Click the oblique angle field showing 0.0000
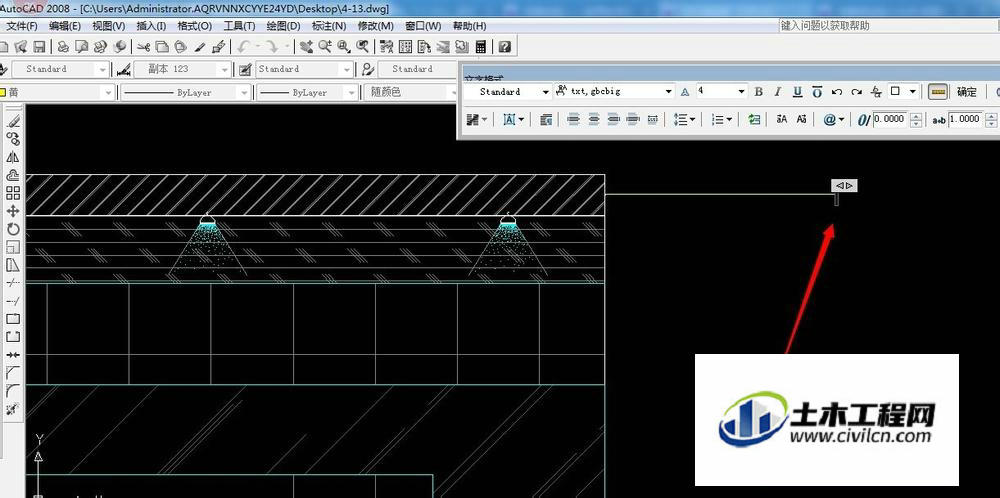The width and height of the screenshot is (1000, 498). [x=890, y=119]
